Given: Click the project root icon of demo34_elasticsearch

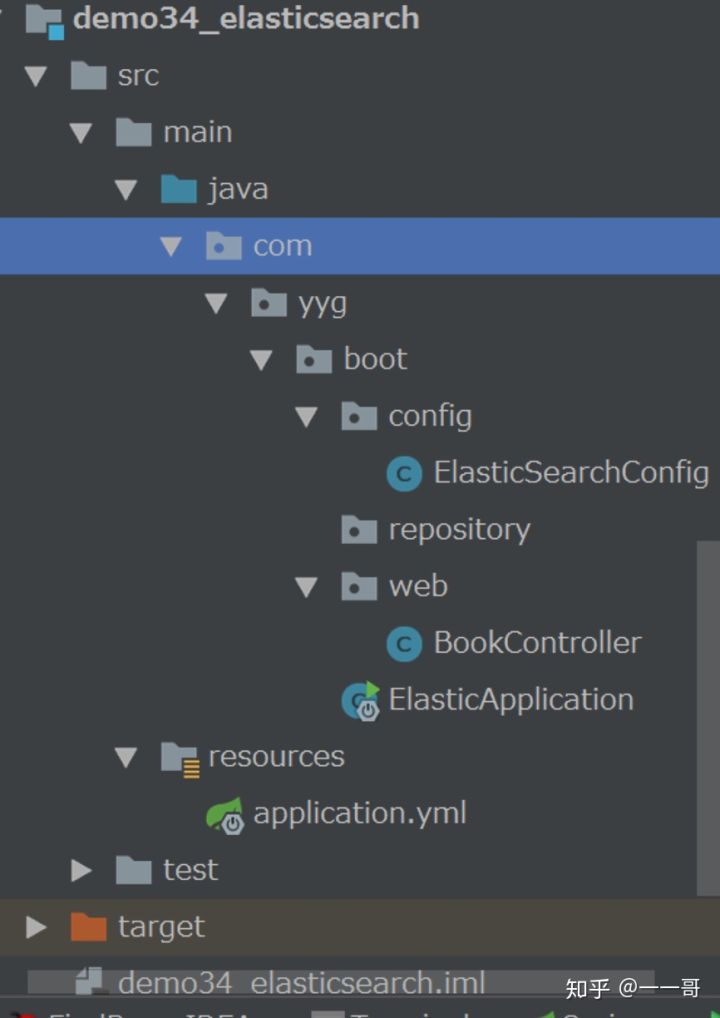Looking at the screenshot, I should [42, 17].
